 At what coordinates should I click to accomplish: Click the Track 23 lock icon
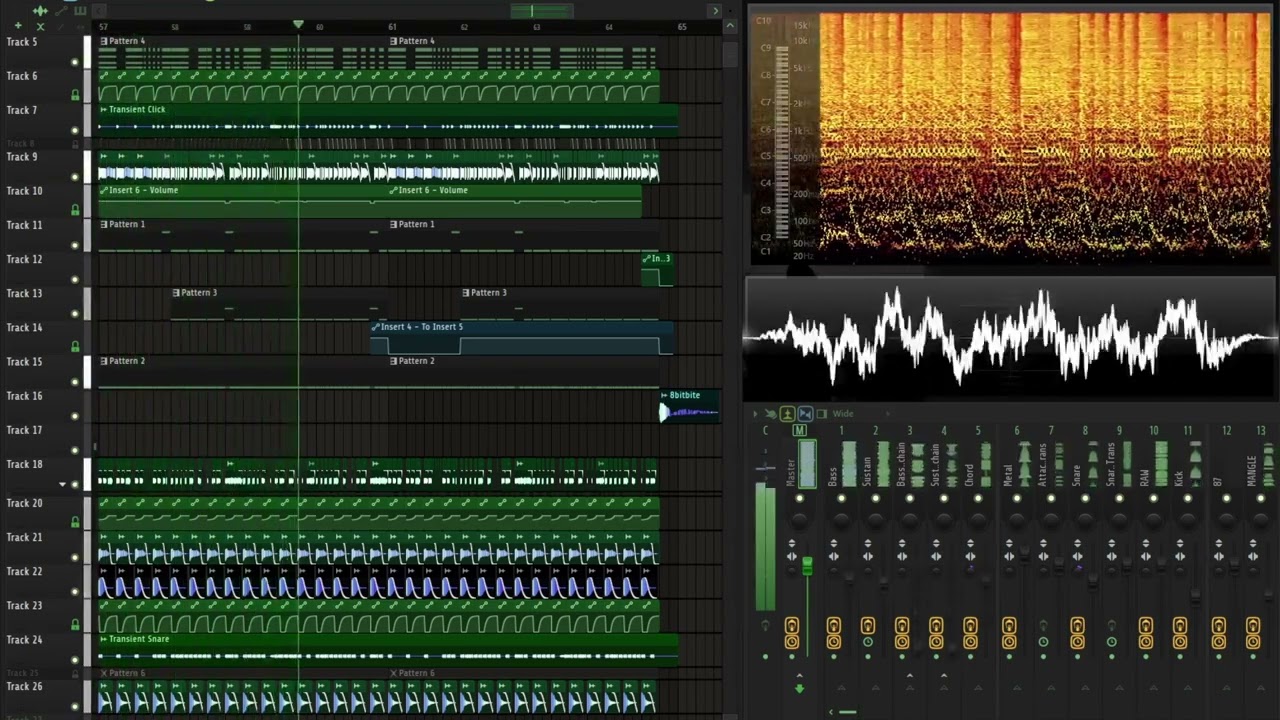point(75,625)
